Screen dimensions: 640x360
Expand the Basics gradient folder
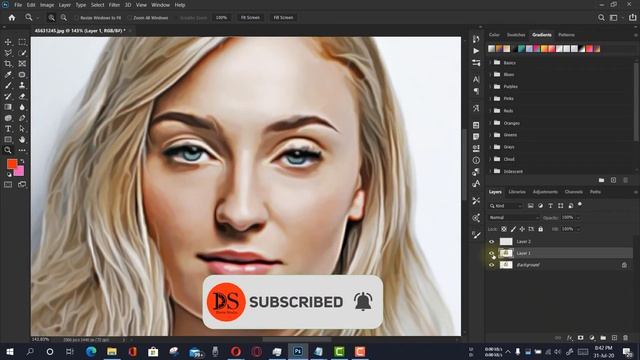coord(490,62)
